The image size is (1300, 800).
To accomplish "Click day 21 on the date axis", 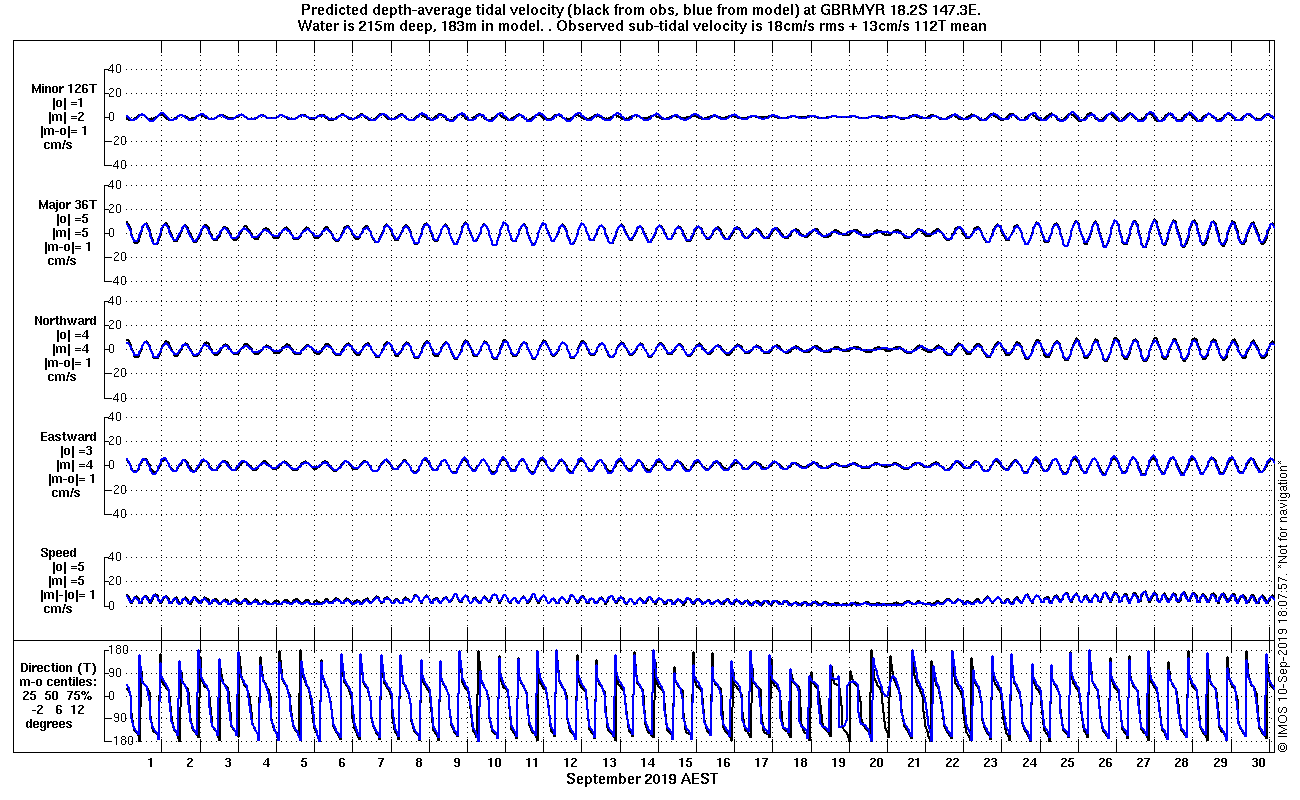I will coord(914,762).
